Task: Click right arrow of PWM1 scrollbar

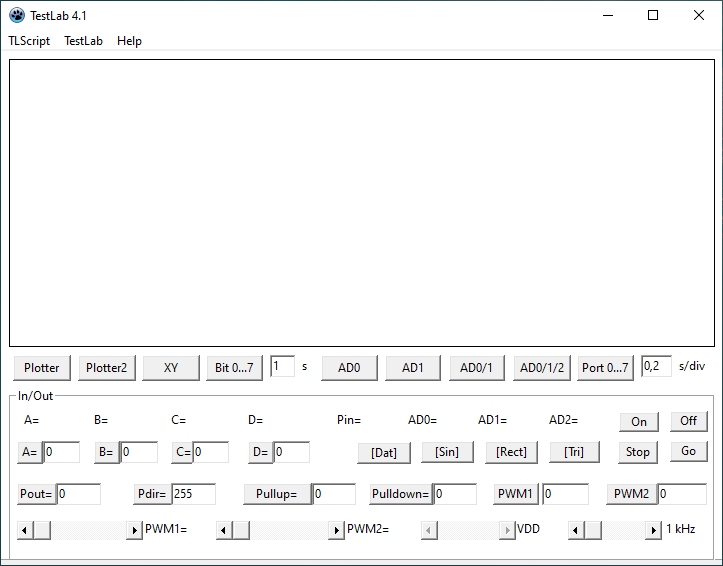Action: (134, 530)
